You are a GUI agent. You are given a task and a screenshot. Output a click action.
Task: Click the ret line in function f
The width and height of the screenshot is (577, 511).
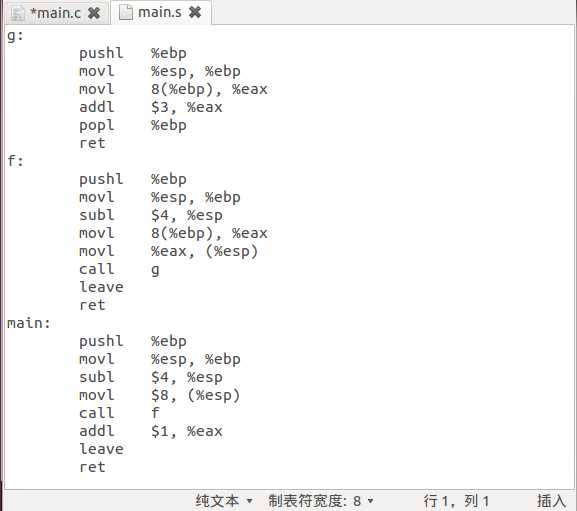[92, 305]
